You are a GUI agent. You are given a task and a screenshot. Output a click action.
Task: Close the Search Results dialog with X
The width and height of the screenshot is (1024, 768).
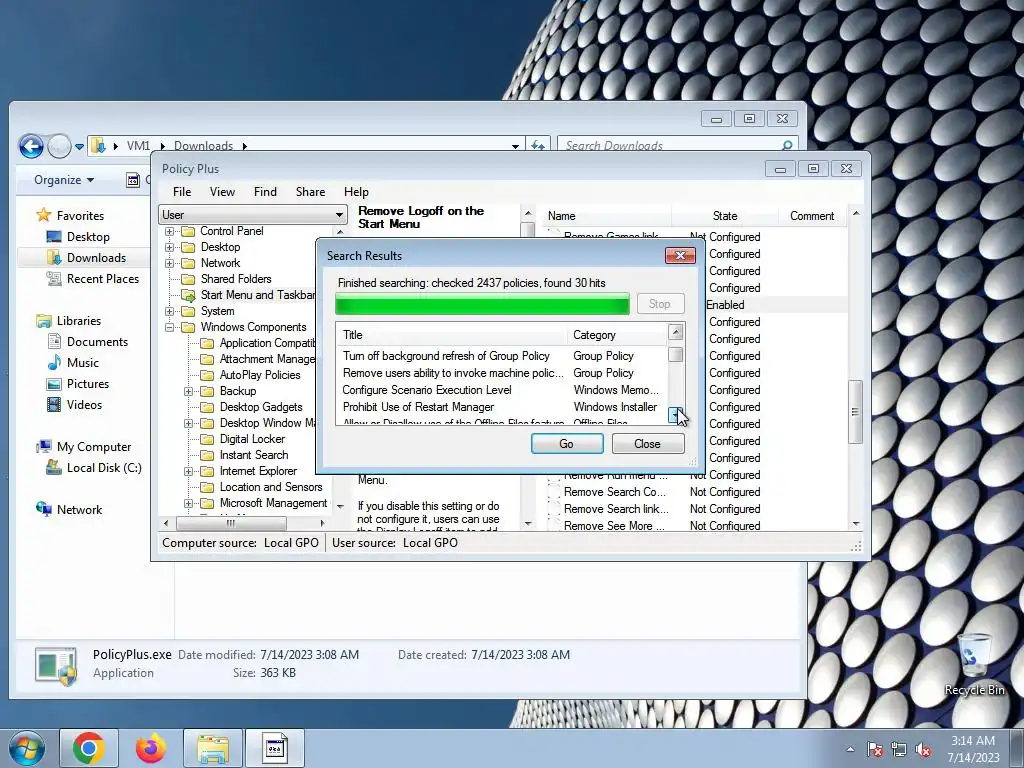pos(680,255)
